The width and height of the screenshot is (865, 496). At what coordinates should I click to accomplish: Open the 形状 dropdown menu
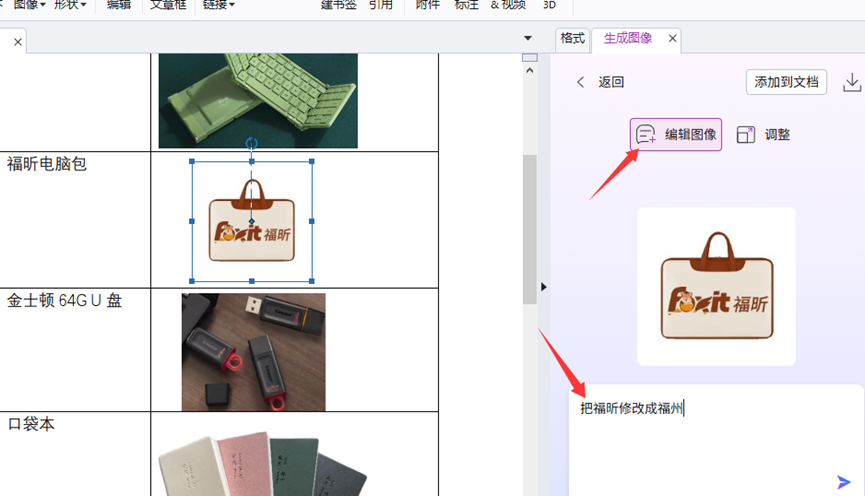[69, 5]
